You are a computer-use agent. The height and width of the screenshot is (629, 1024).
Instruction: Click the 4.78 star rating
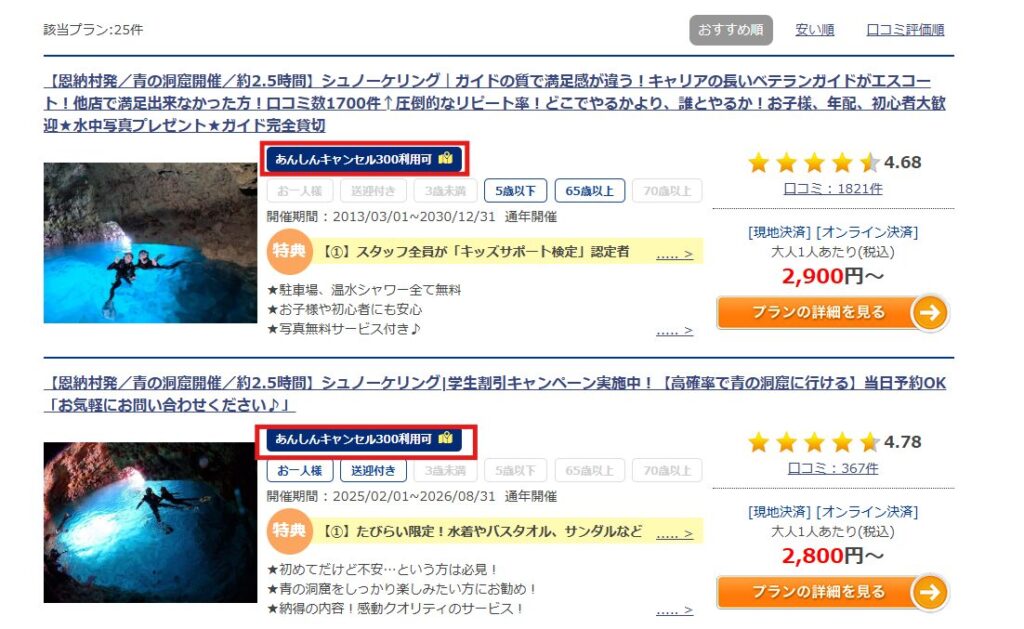(x=833, y=442)
